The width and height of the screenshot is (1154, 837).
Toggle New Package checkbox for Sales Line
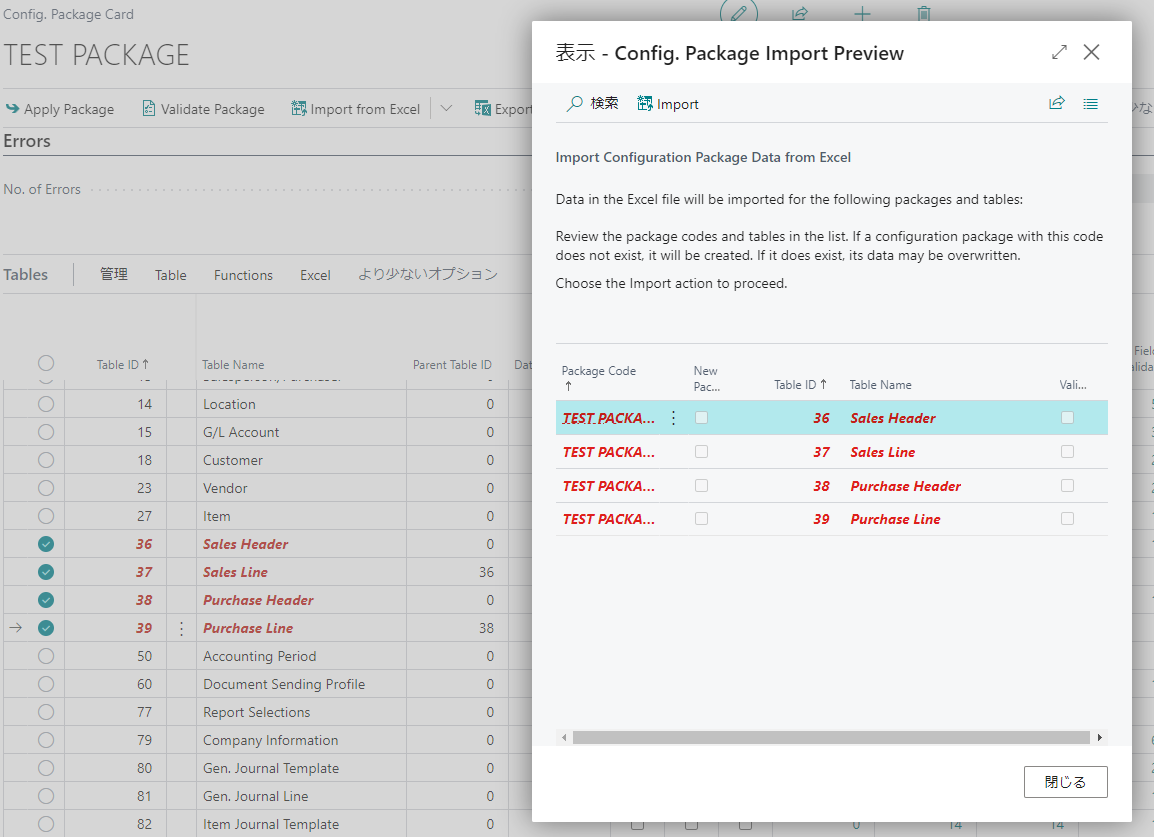coord(701,452)
